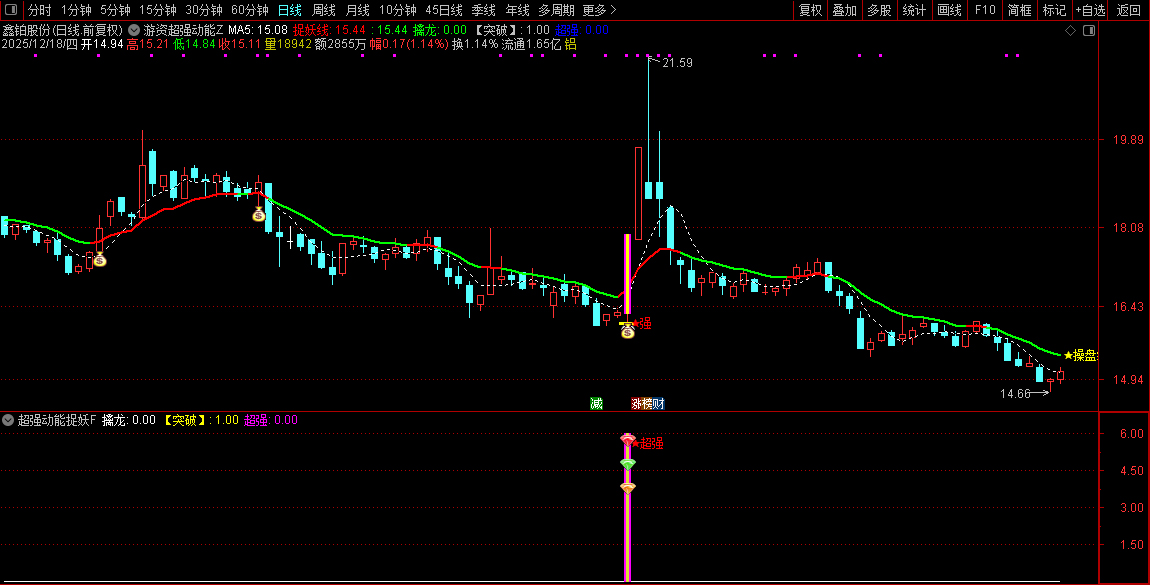Click the money bag icon near first low

(x=100, y=260)
